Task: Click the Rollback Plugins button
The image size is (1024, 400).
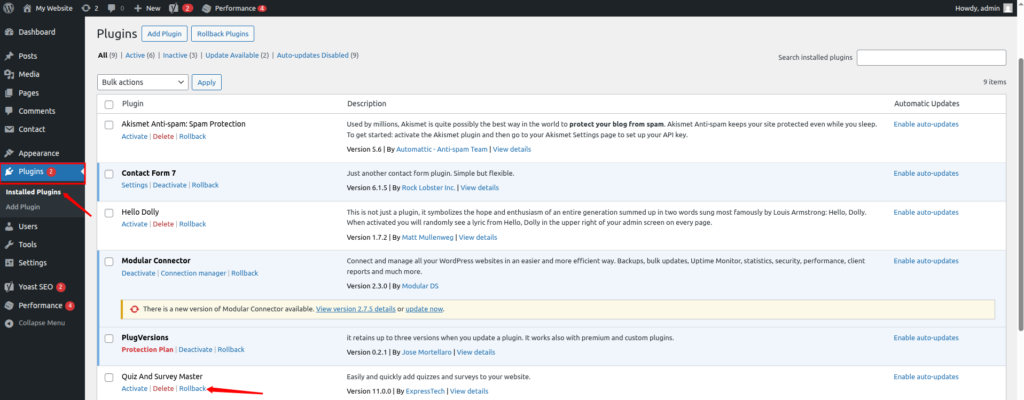Action: point(223,34)
